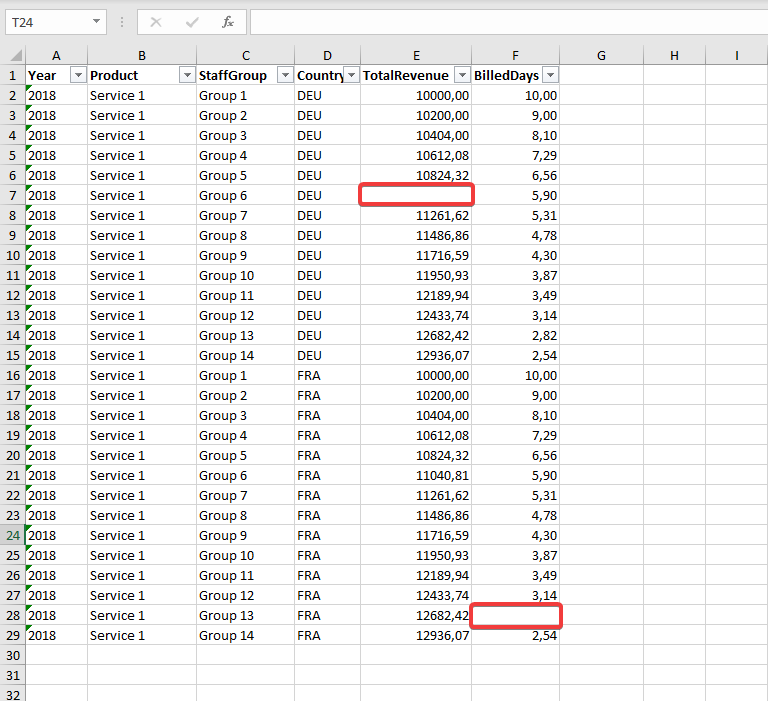
Task: Click the Cancel X icon in formula bar
Action: tap(156, 22)
